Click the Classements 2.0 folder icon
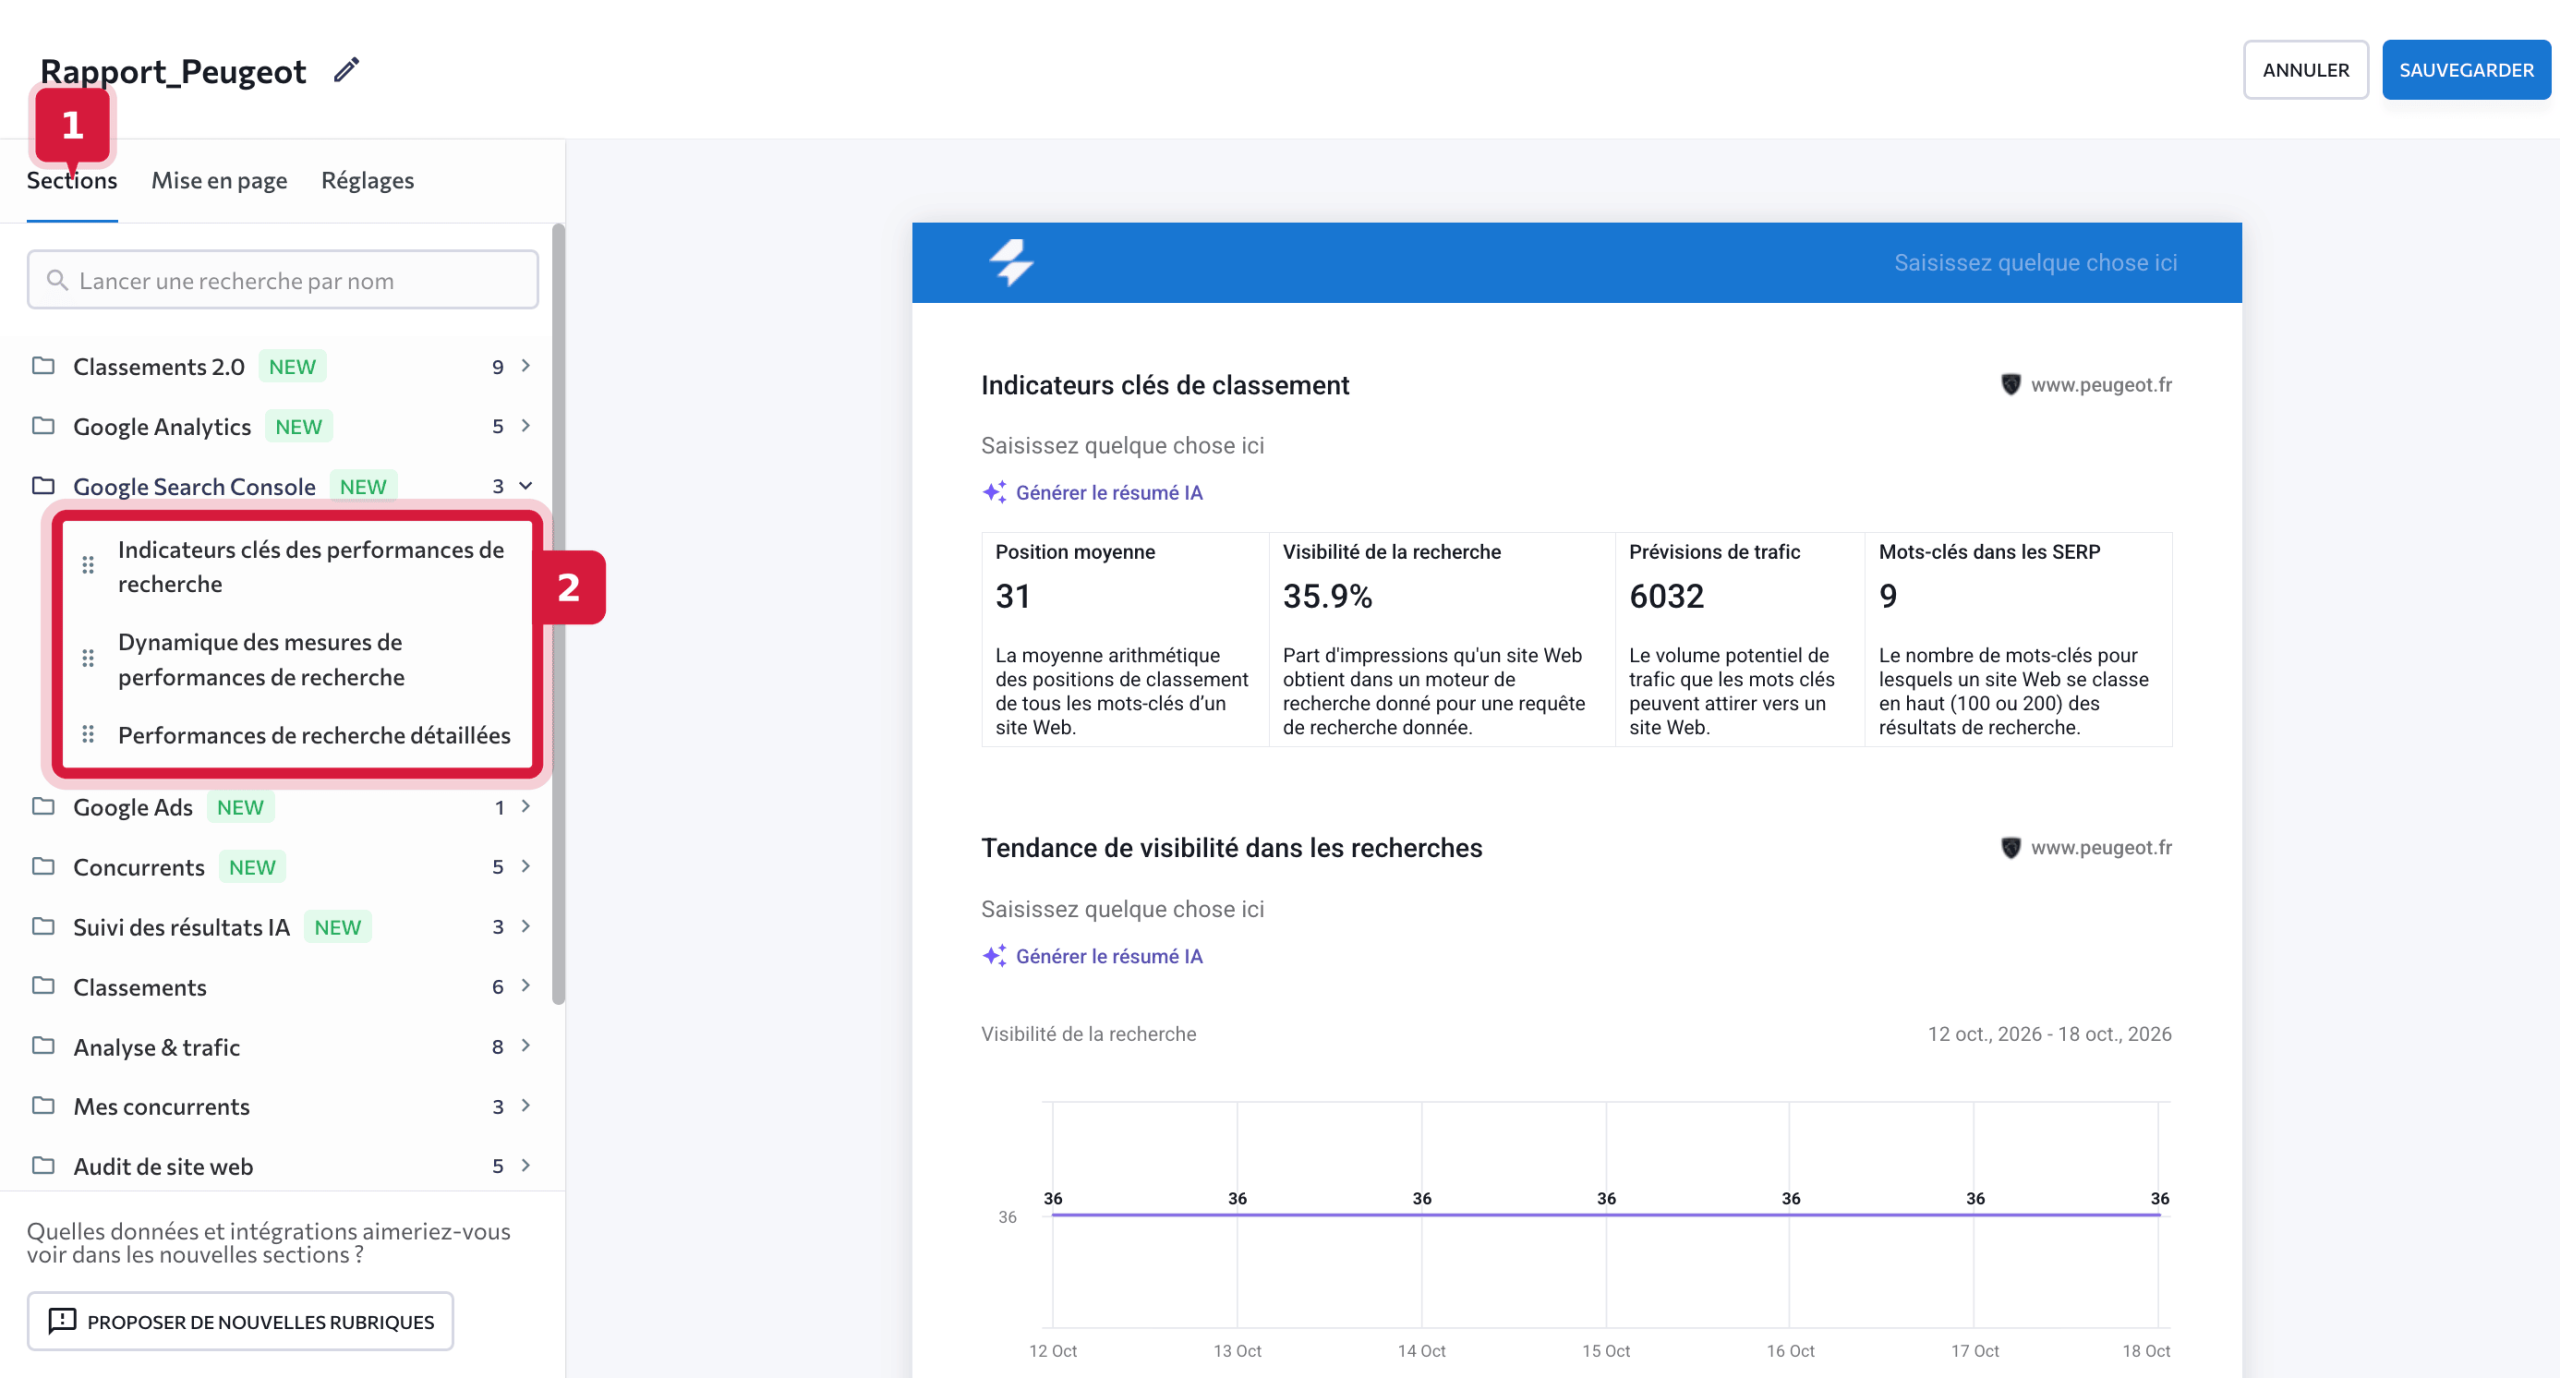The width and height of the screenshot is (2560, 1378). tap(43, 366)
